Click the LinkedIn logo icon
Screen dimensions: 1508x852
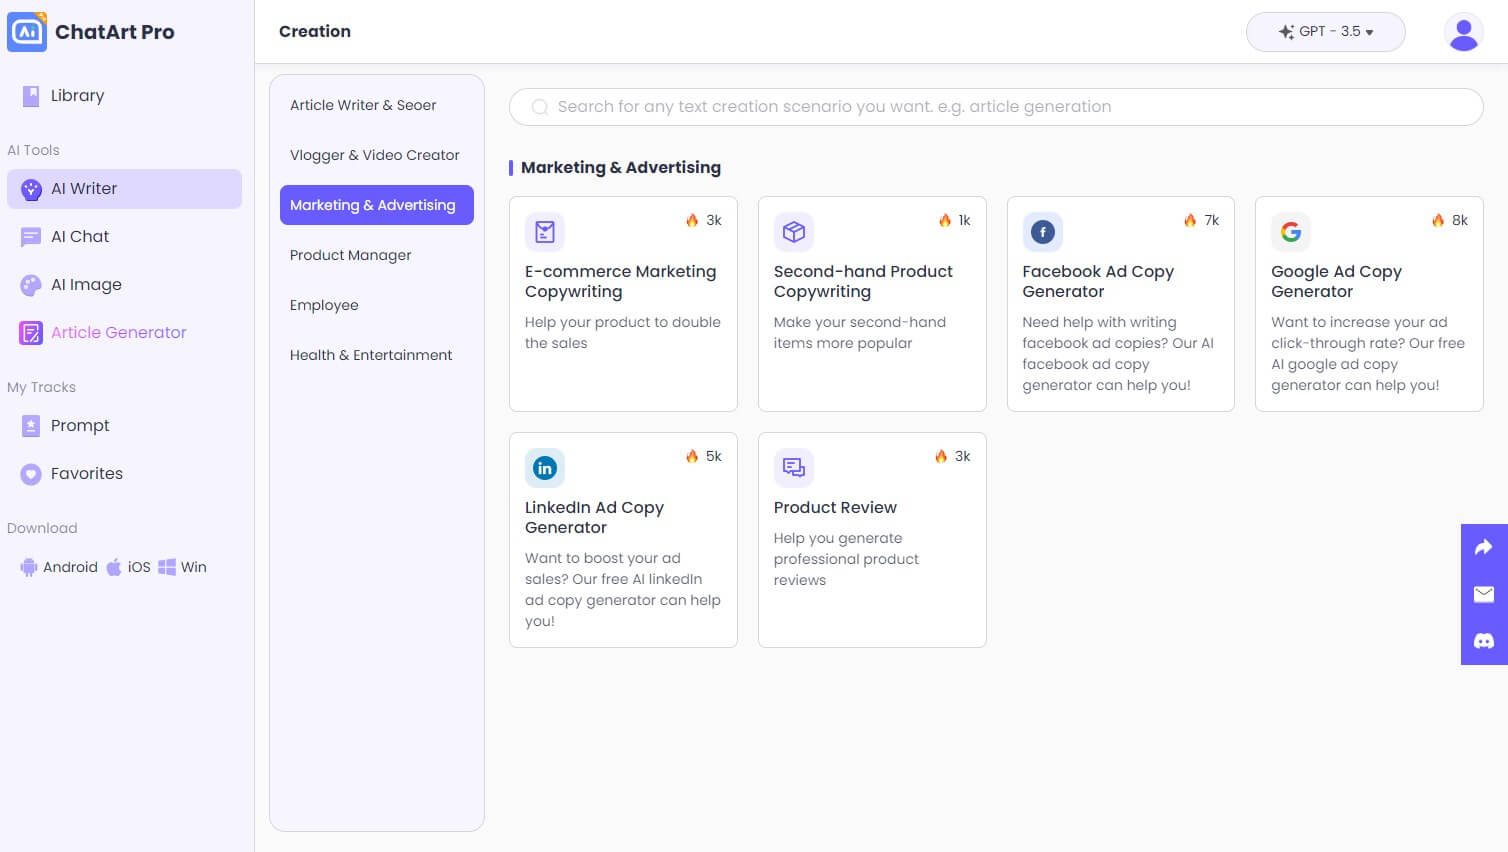click(x=545, y=468)
